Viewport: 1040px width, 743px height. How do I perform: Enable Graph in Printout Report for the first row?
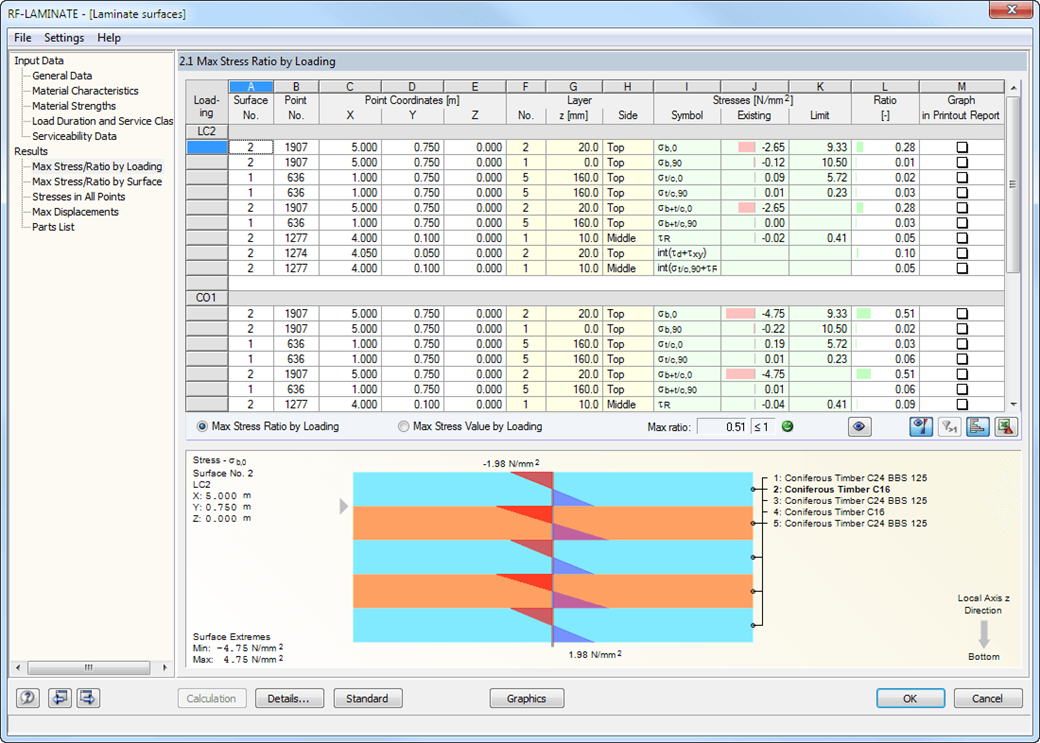[961, 146]
